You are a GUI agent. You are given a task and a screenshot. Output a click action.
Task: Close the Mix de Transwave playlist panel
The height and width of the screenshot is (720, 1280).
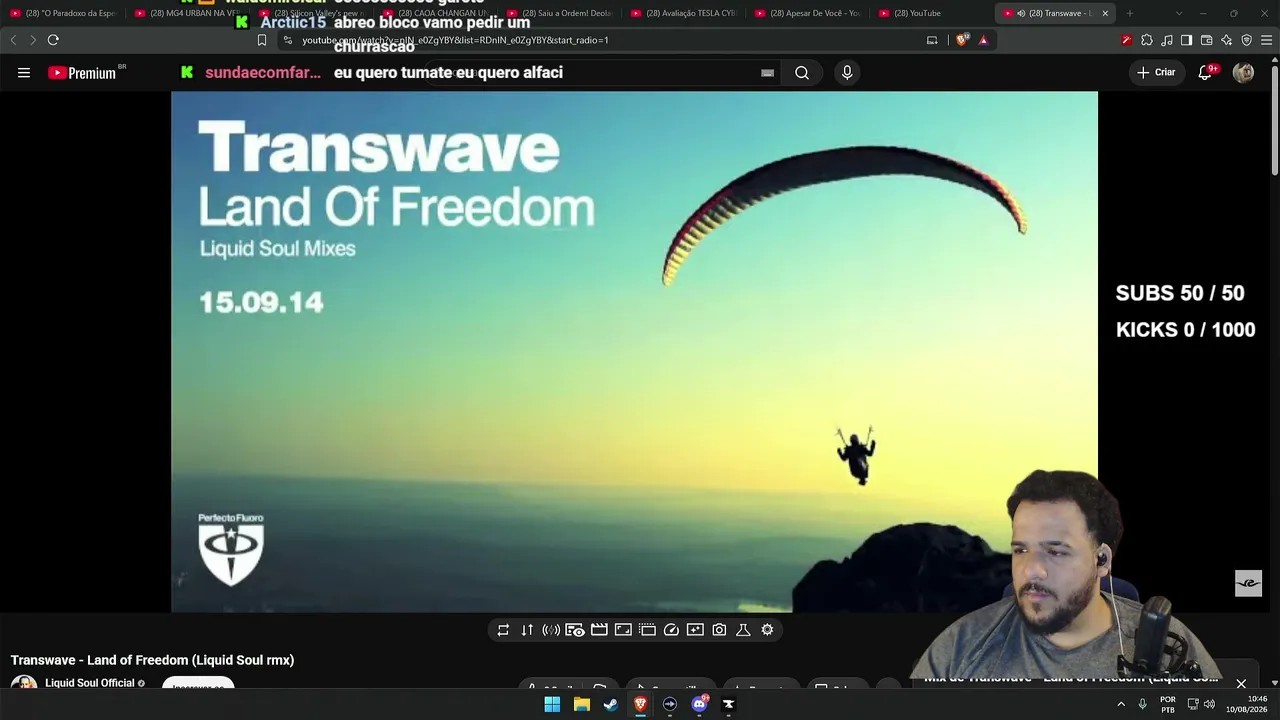(x=1241, y=684)
